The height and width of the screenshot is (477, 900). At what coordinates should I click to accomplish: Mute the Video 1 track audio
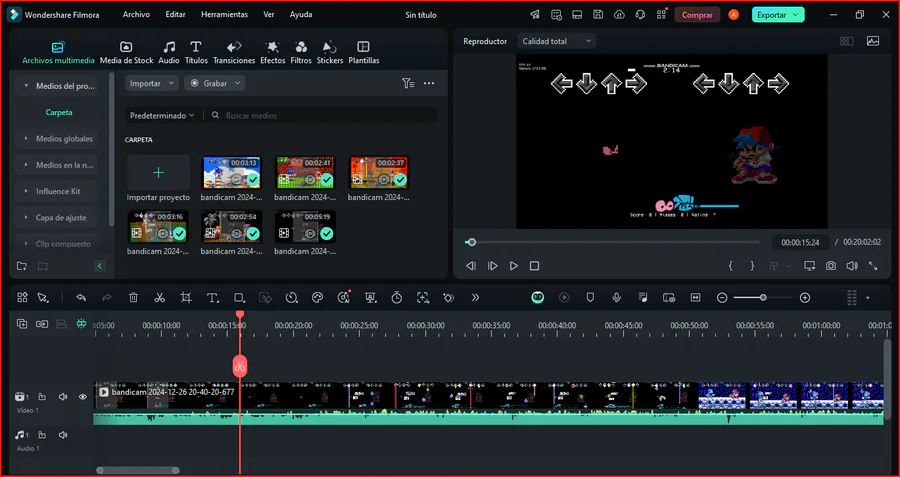(63, 397)
